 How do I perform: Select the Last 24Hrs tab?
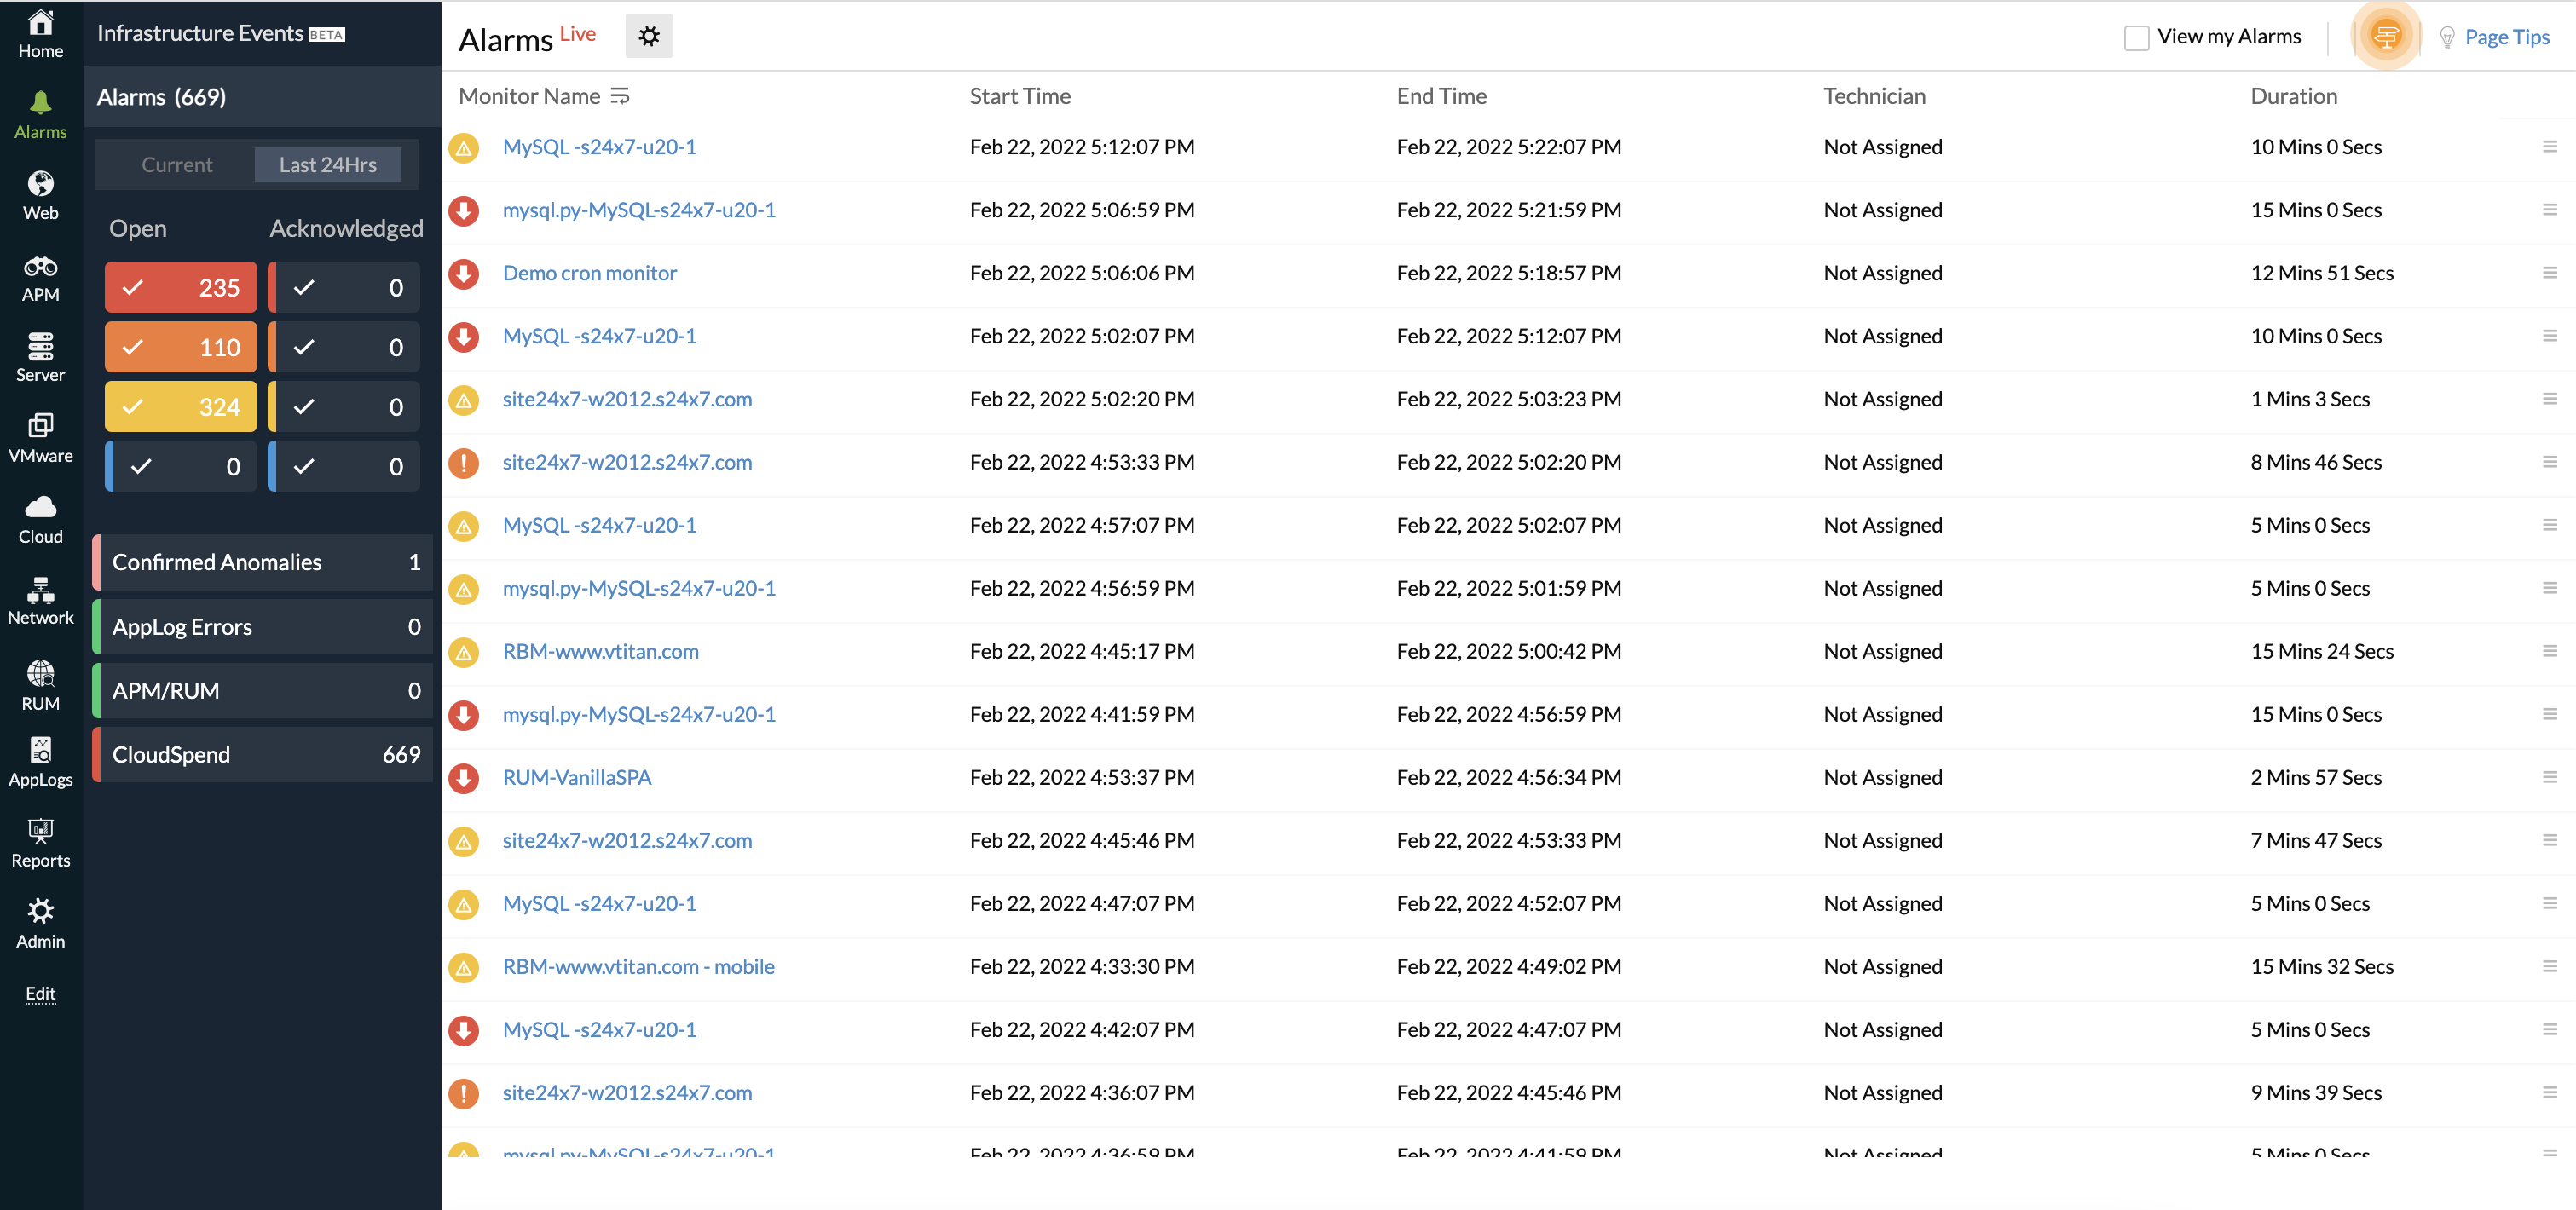point(328,165)
